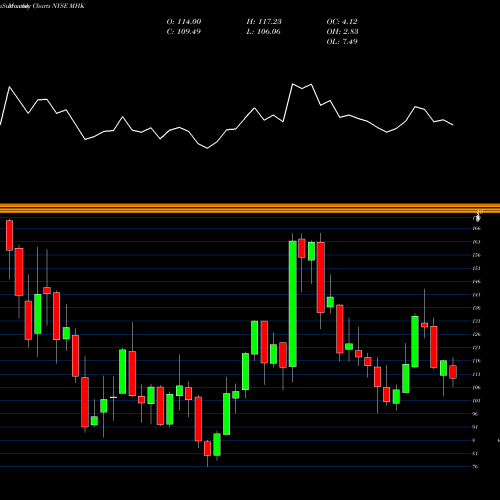Screen dimensions: 500x500
Task: Click the 116 price axis label
Action: tap(477, 361)
